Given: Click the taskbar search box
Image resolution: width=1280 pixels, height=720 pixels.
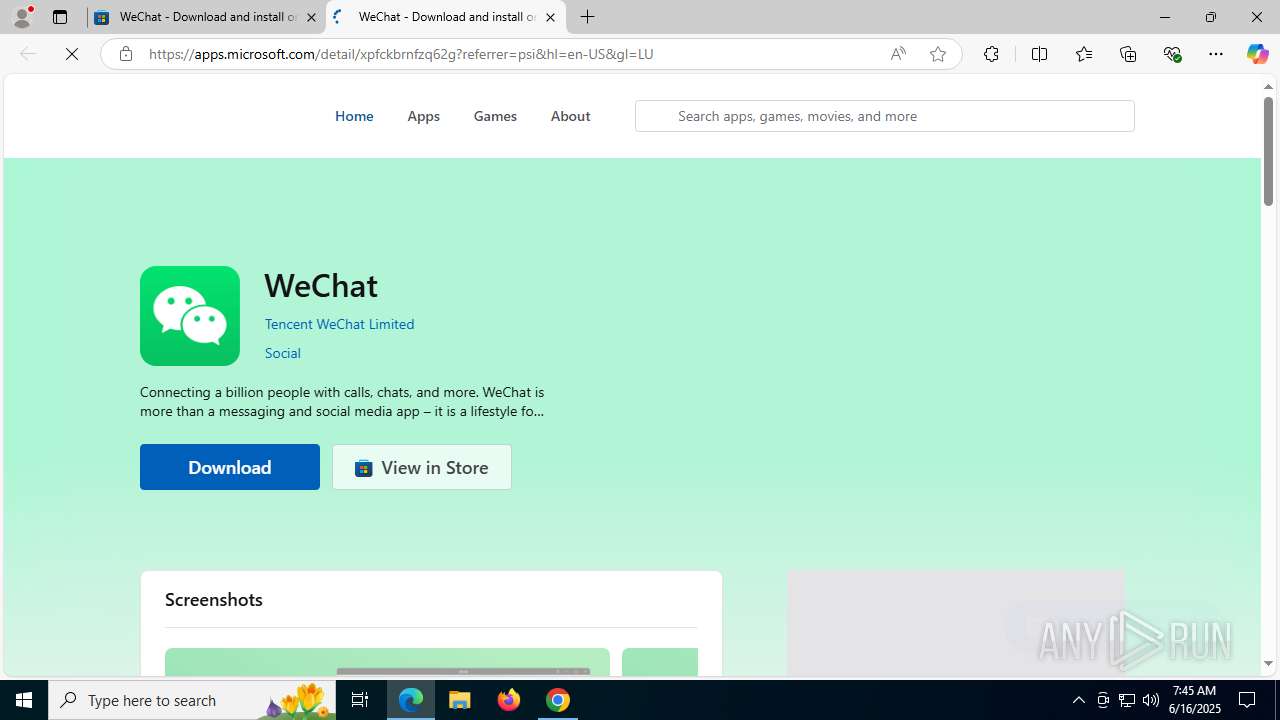Looking at the screenshot, I should coord(190,700).
